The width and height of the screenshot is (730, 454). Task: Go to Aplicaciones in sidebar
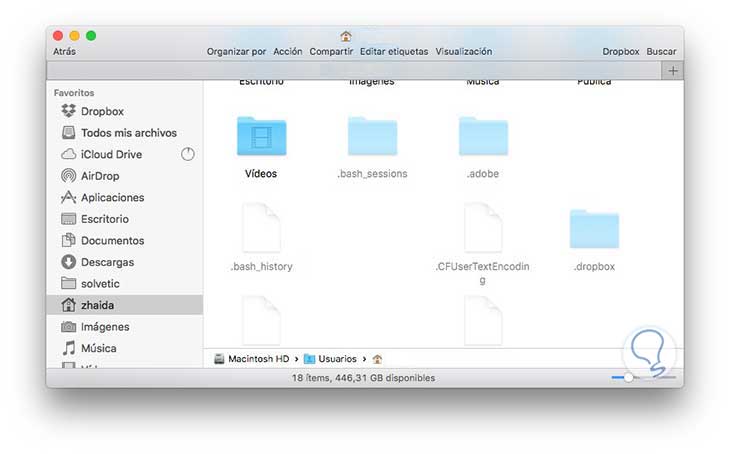[125, 197]
